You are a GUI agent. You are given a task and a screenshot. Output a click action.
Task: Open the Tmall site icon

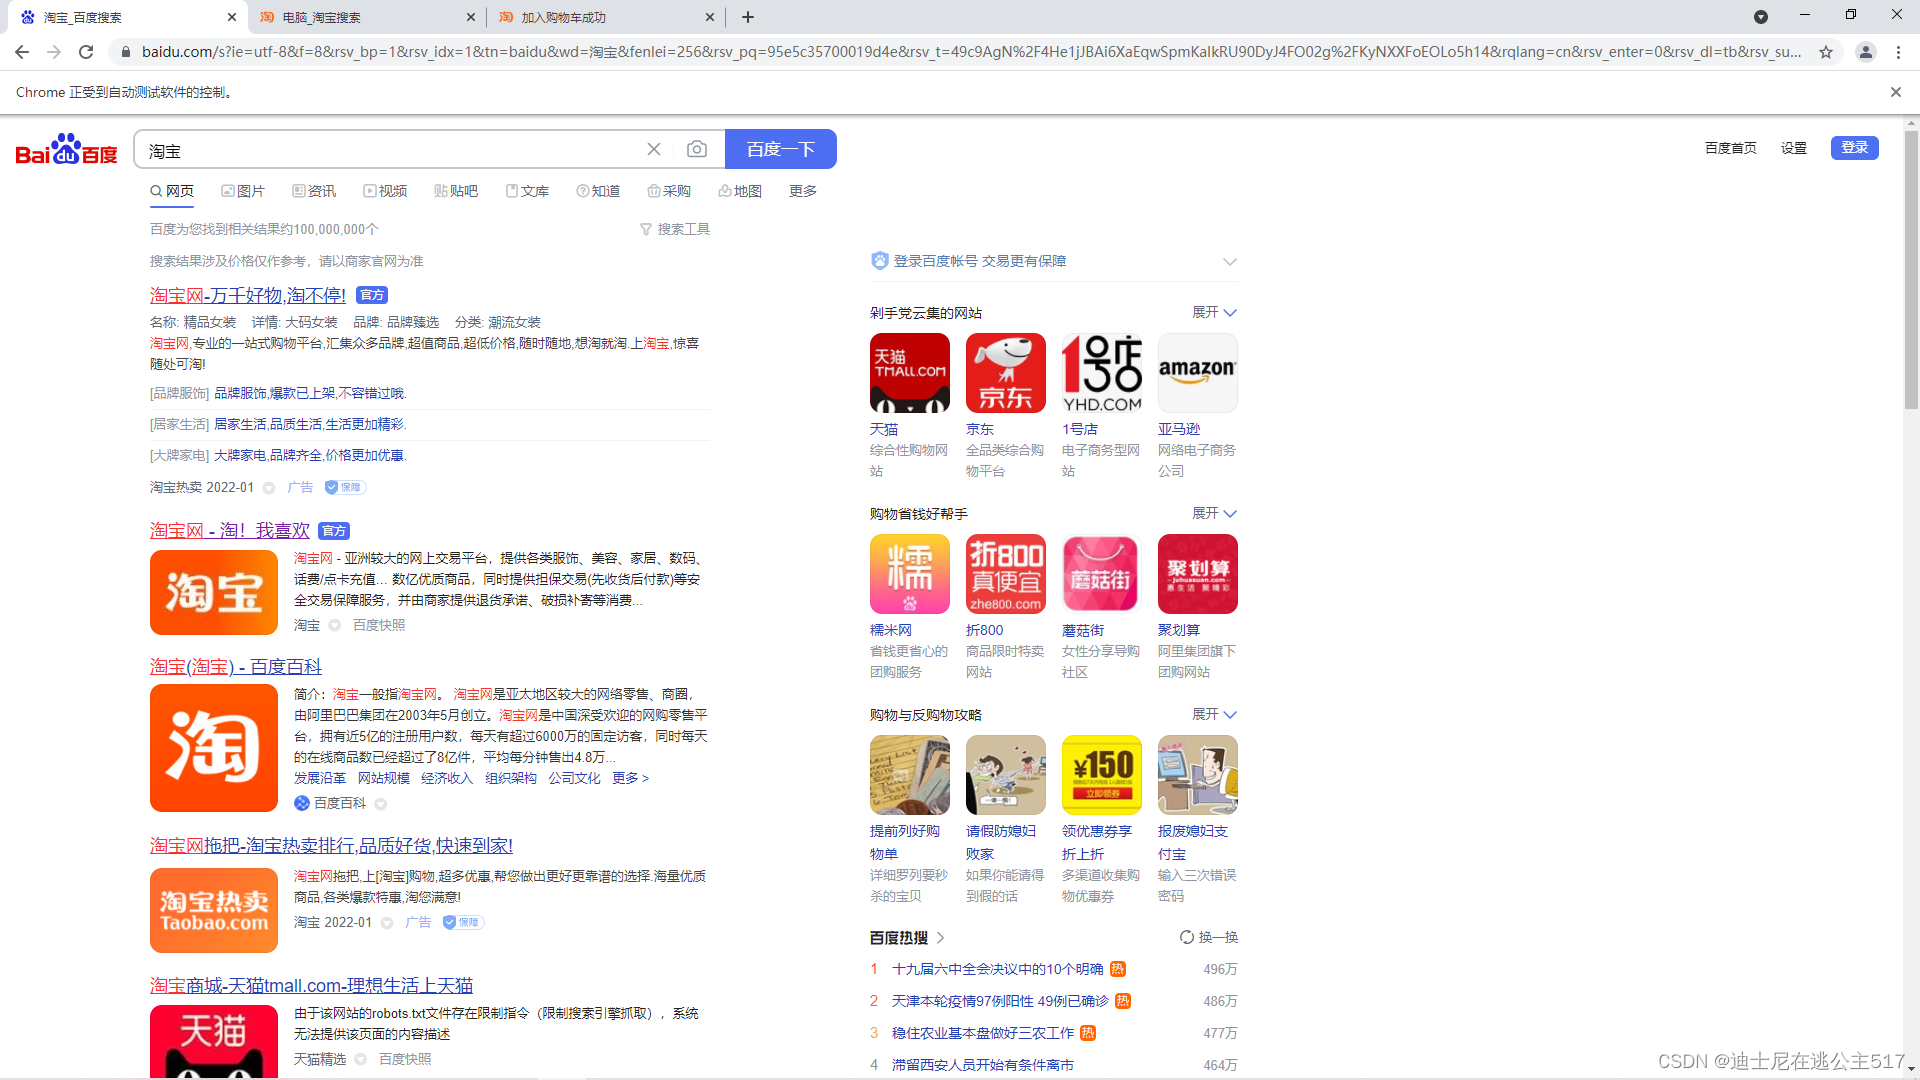coord(909,373)
